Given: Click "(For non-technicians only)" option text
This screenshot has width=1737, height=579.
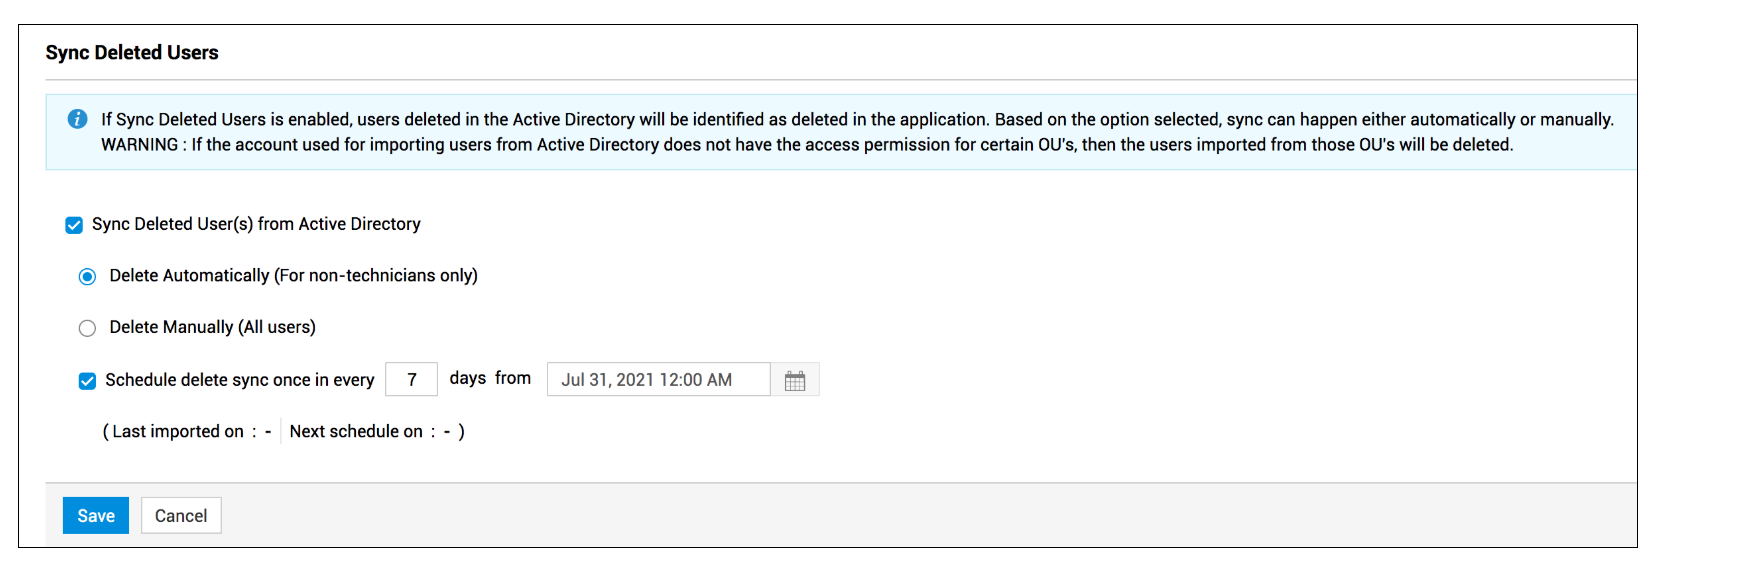Looking at the screenshot, I should pyautogui.click(x=376, y=276).
